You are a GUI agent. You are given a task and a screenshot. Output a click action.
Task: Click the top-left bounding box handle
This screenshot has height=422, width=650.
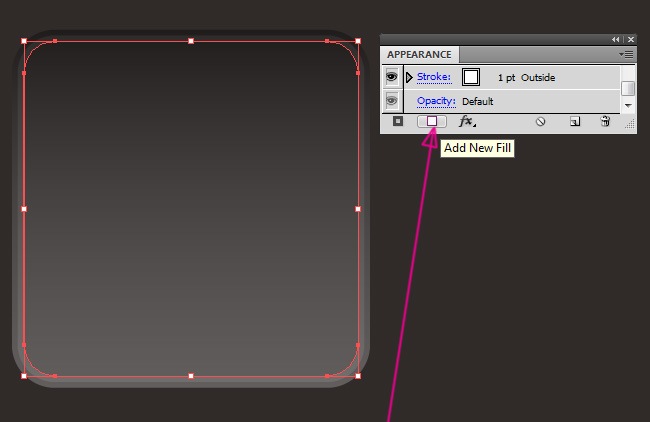point(24,41)
